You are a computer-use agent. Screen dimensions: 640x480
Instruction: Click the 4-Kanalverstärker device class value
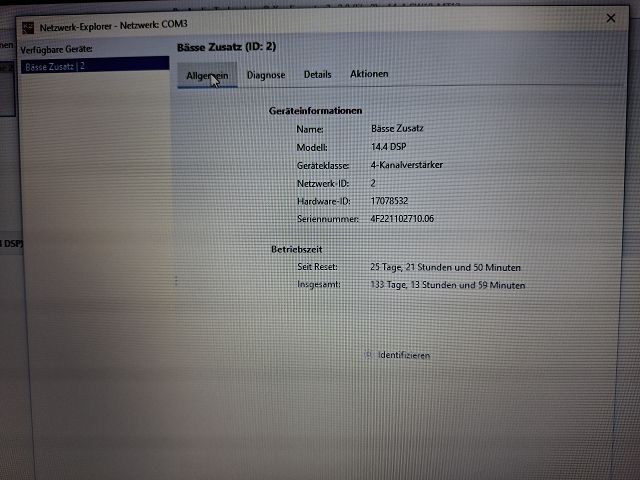(x=406, y=165)
